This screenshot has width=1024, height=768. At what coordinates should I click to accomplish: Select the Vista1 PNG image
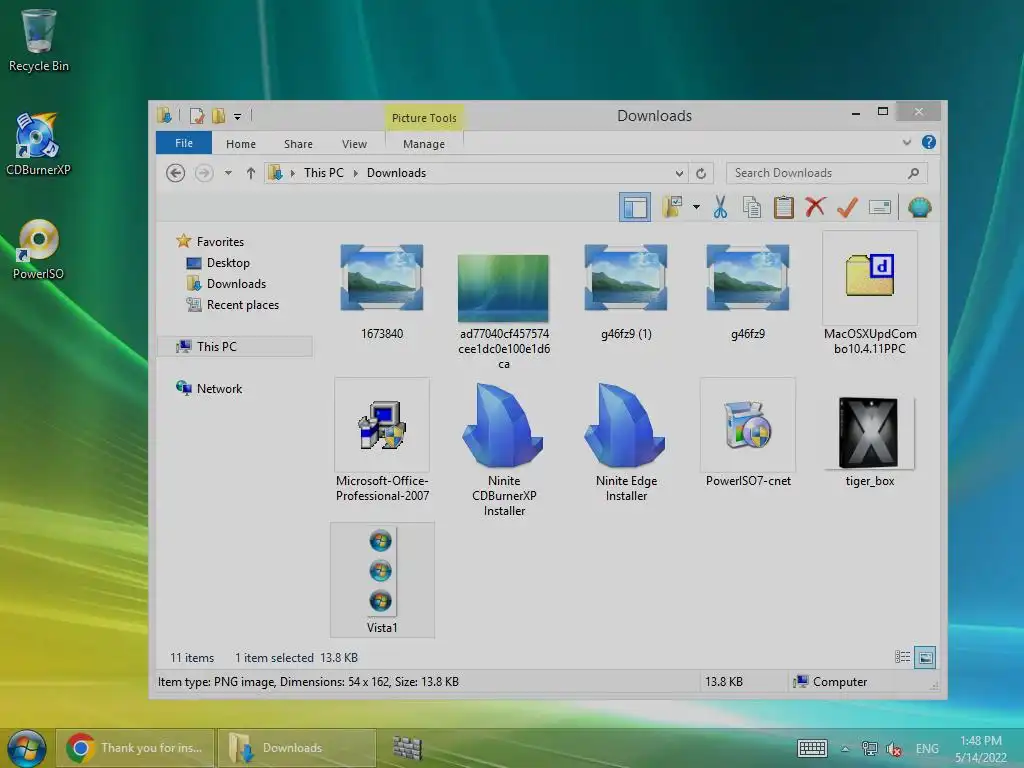(x=382, y=580)
